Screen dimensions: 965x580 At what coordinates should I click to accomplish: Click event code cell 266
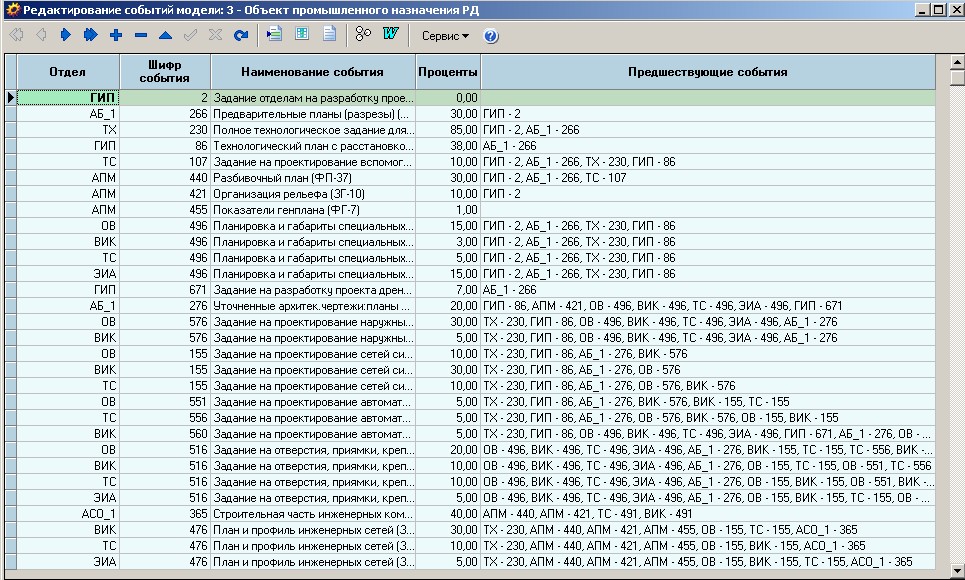(x=165, y=114)
